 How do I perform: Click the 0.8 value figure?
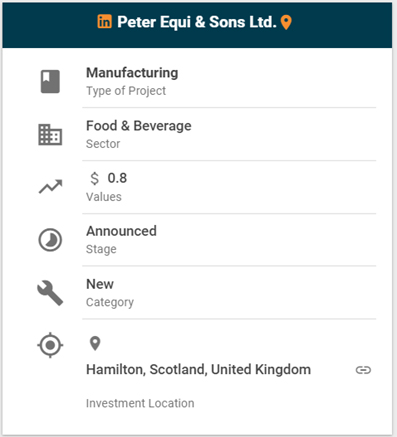tap(117, 178)
